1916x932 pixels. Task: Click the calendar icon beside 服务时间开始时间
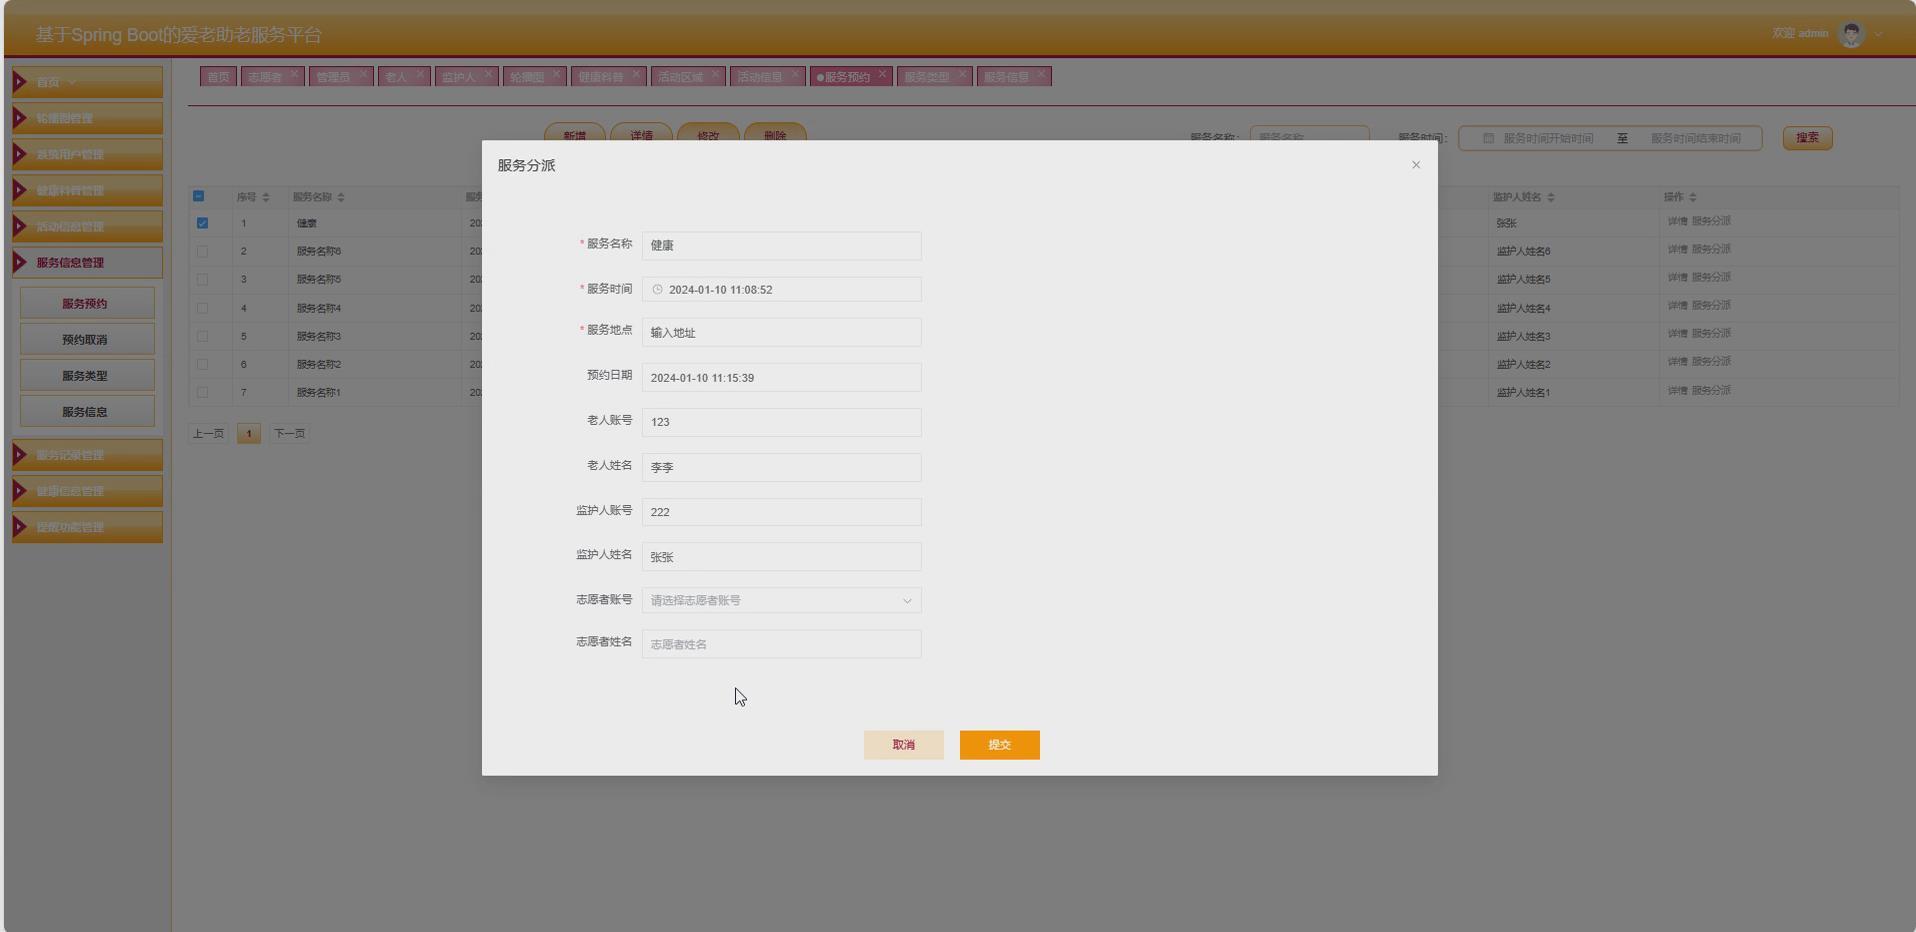click(1487, 138)
